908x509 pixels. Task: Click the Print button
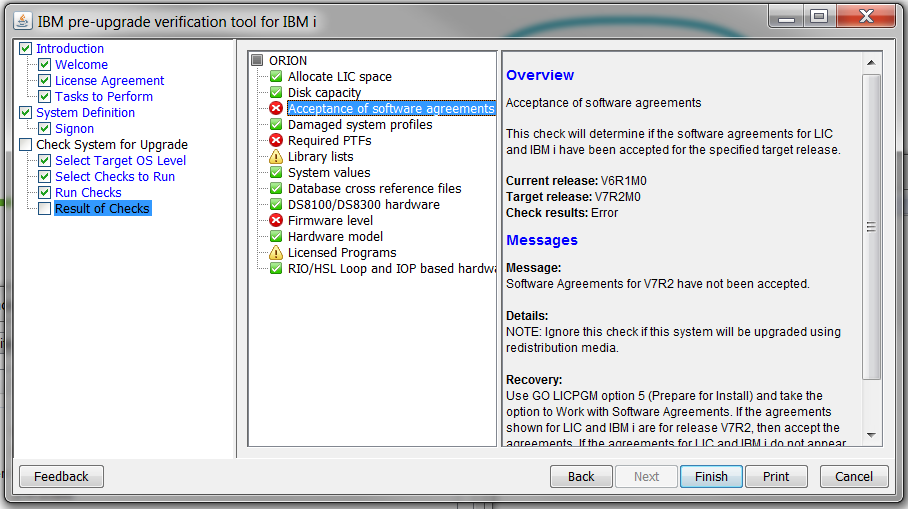click(776, 477)
